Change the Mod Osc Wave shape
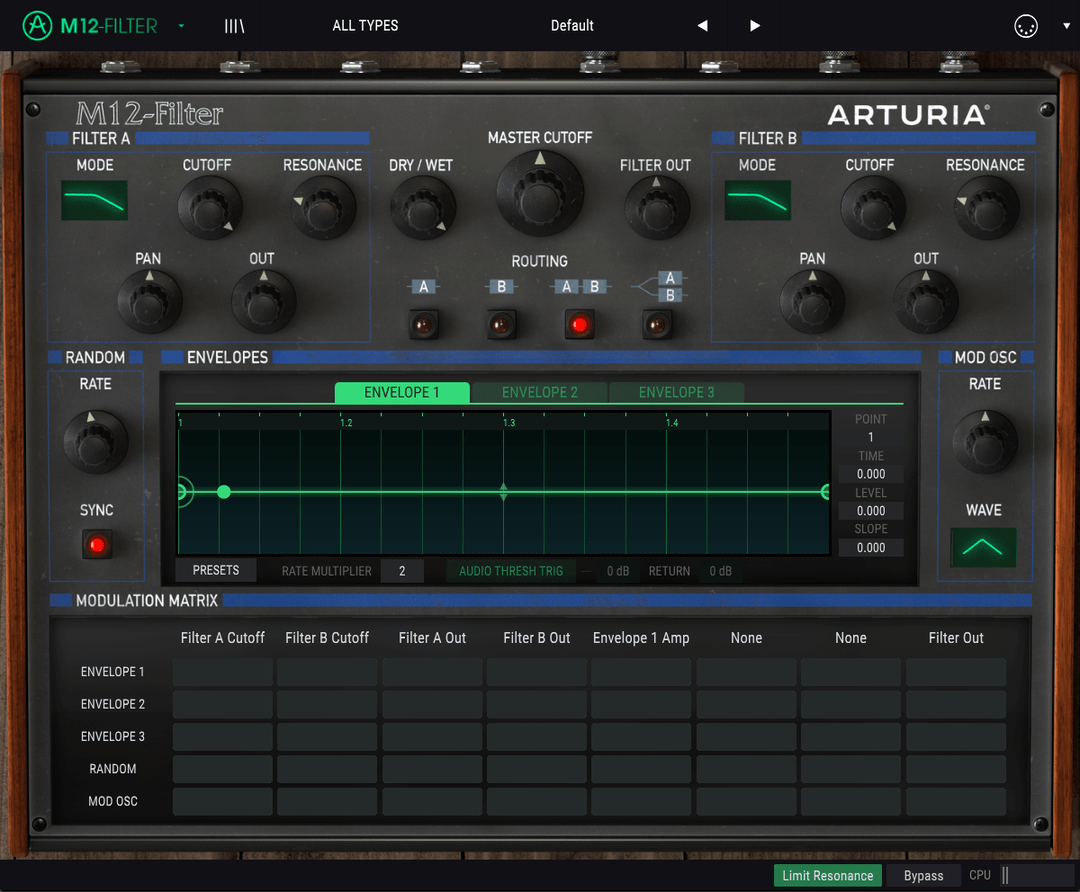 (983, 547)
